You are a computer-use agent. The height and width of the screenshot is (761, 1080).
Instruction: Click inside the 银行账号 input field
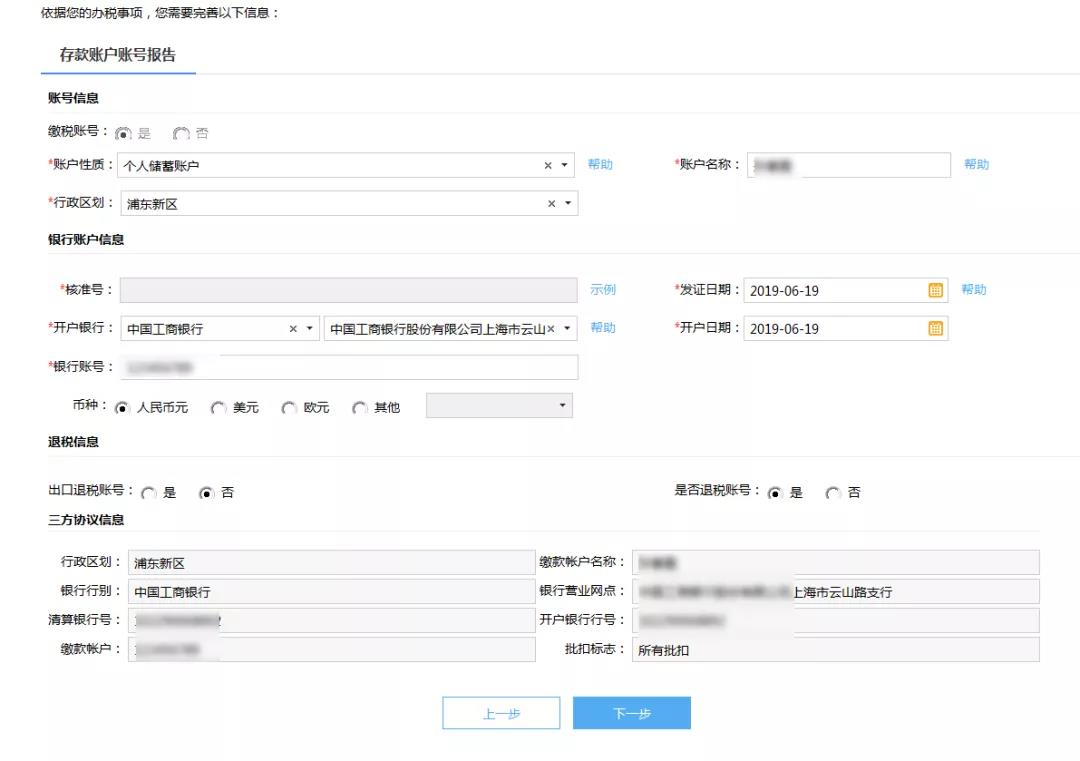click(350, 366)
